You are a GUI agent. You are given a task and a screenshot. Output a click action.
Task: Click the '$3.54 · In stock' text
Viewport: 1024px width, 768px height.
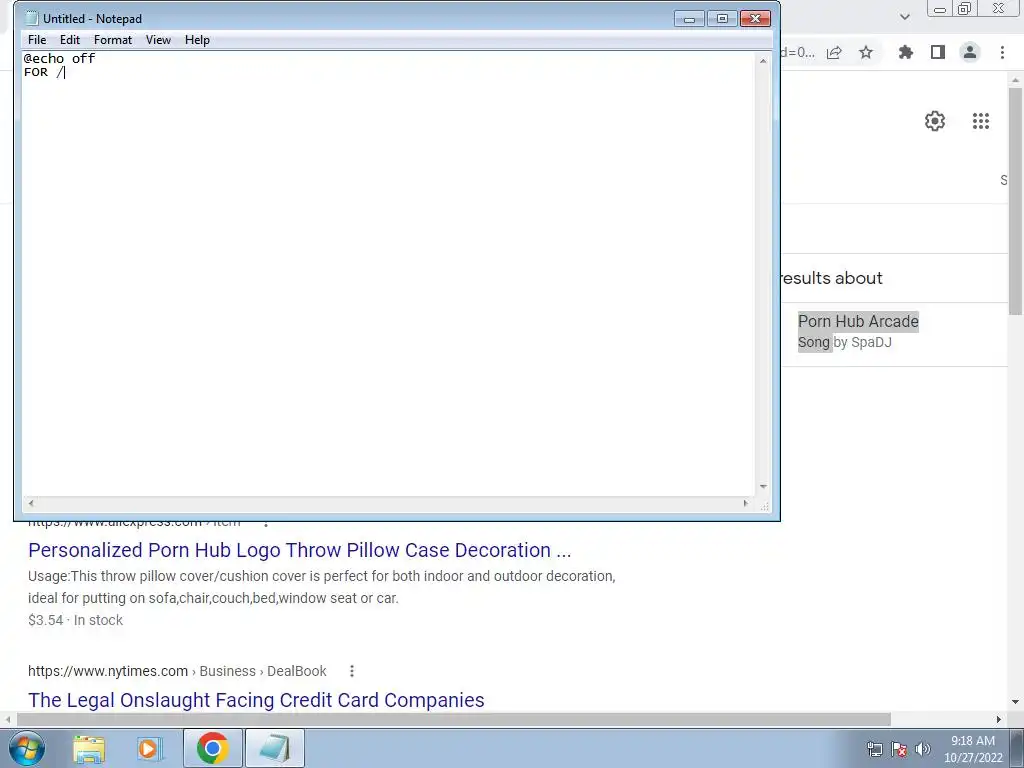75,620
